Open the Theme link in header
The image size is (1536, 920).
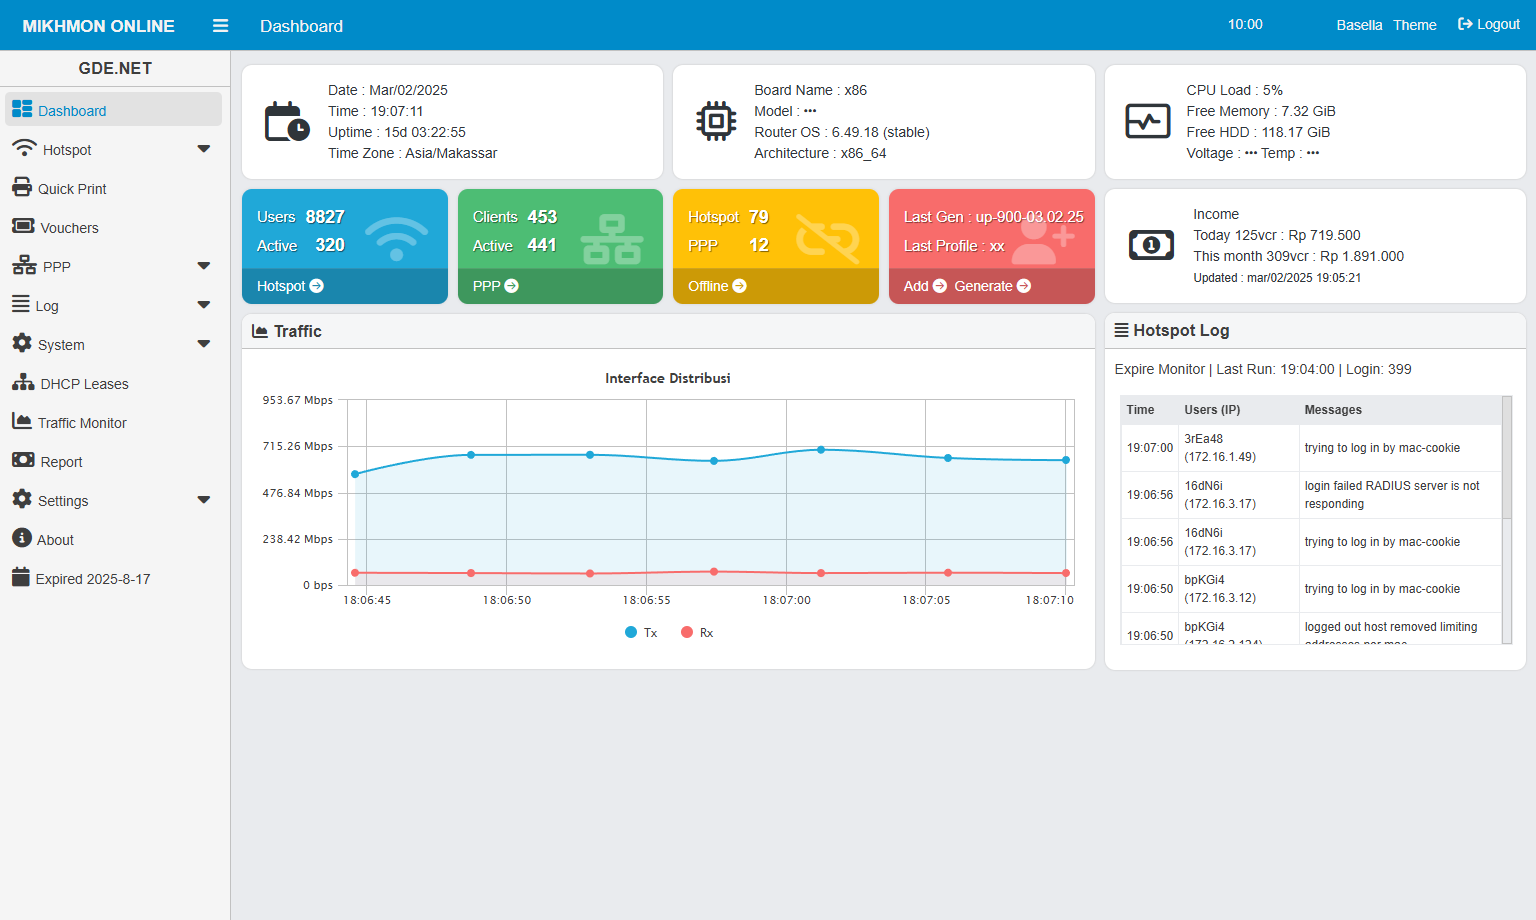[1414, 25]
